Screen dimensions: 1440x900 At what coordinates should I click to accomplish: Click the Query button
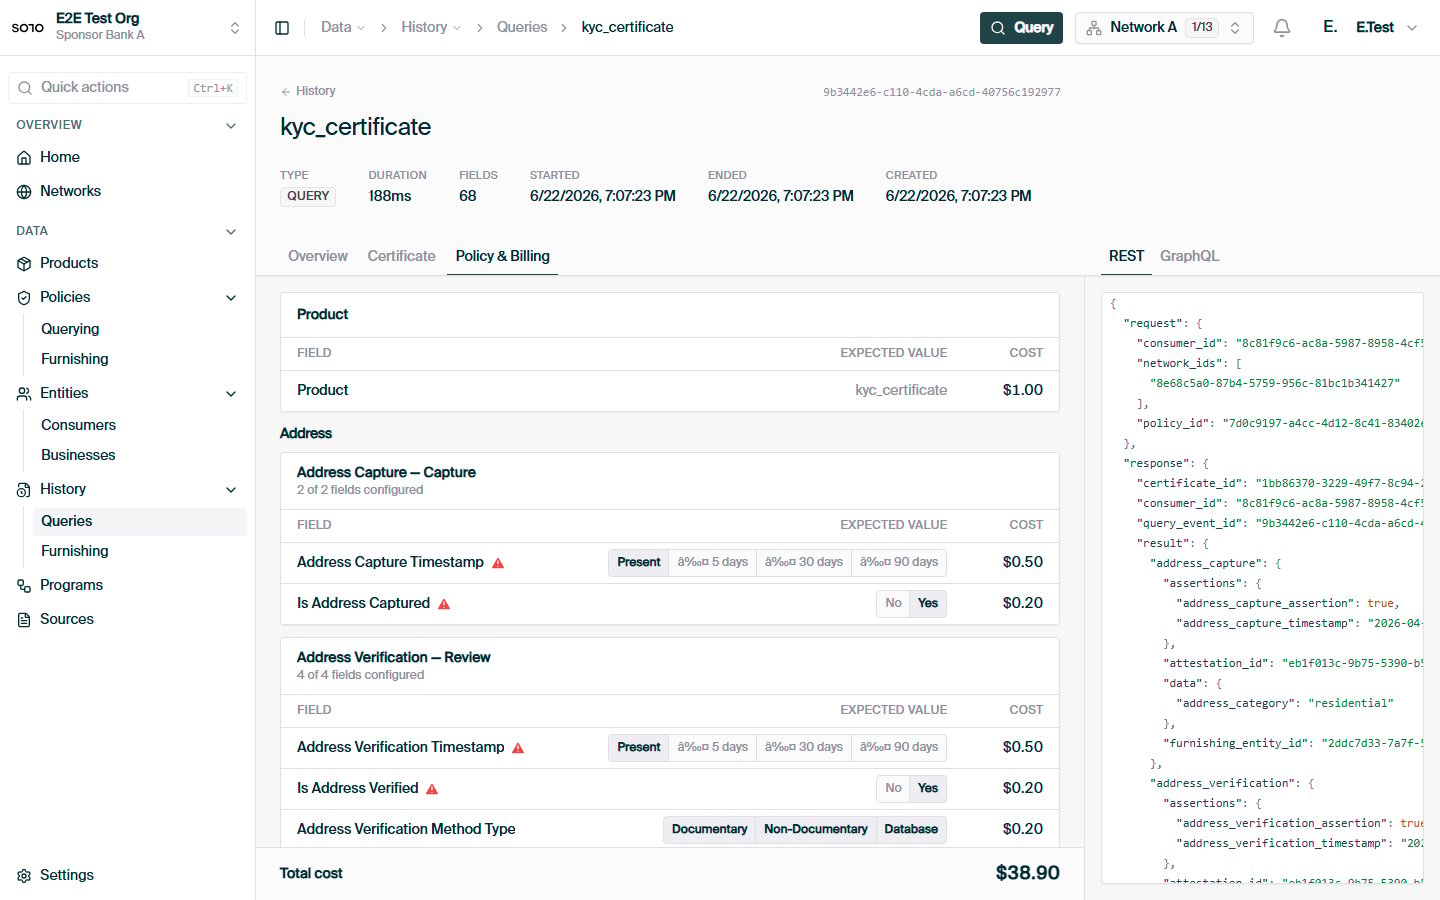coord(1021,28)
